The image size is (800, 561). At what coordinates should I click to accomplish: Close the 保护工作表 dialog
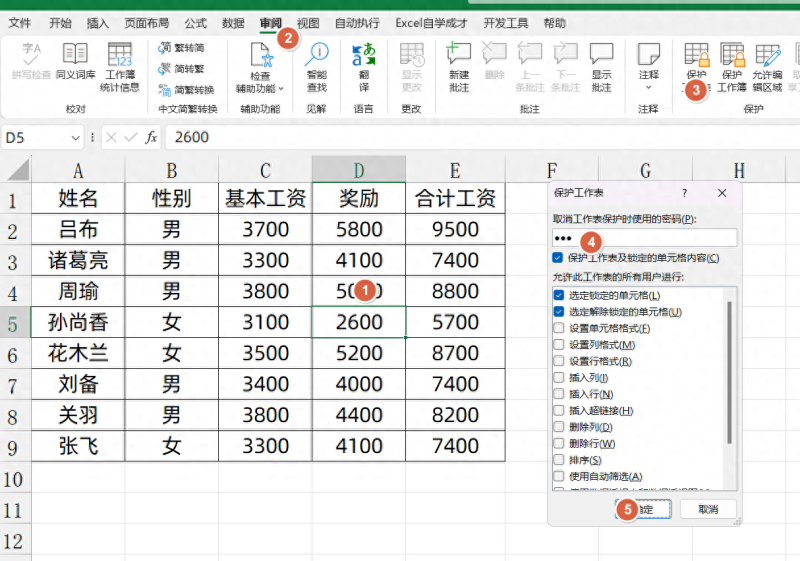[x=722, y=193]
